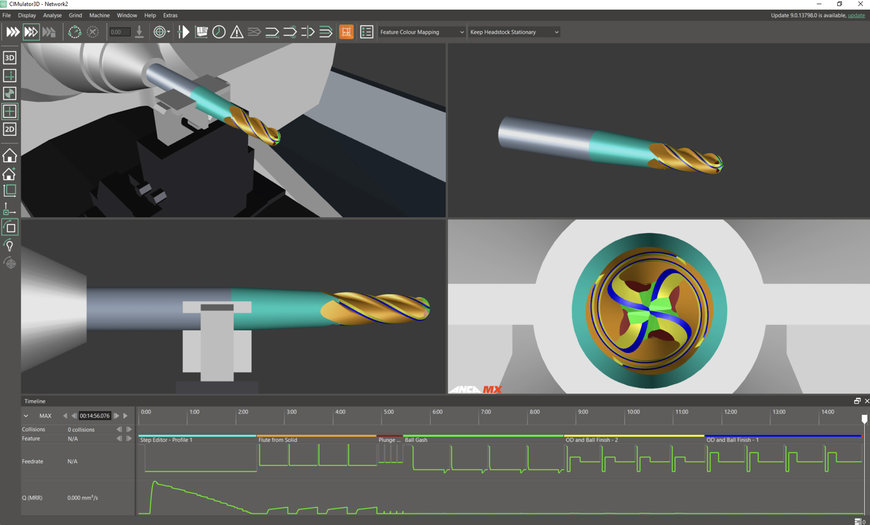Viewport: 870px width, 525px height.
Task: Open the Grind menu
Action: [x=75, y=16]
